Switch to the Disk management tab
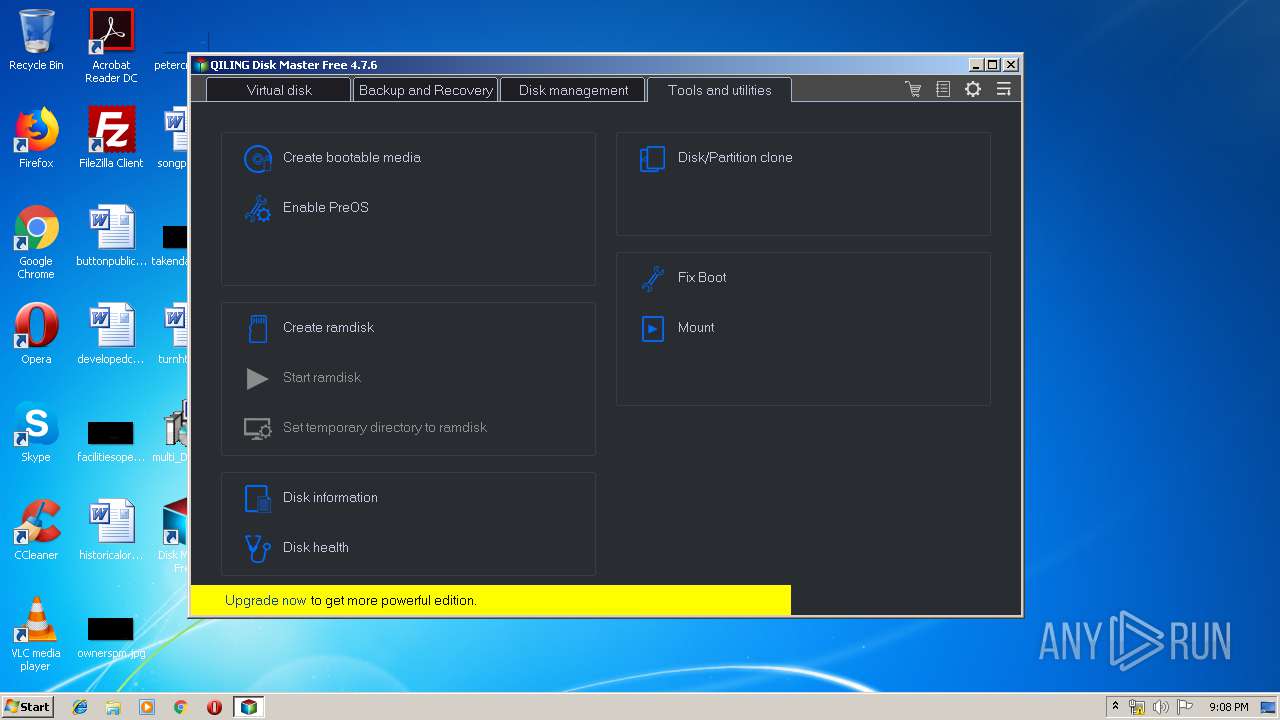1280x720 pixels. 573,90
